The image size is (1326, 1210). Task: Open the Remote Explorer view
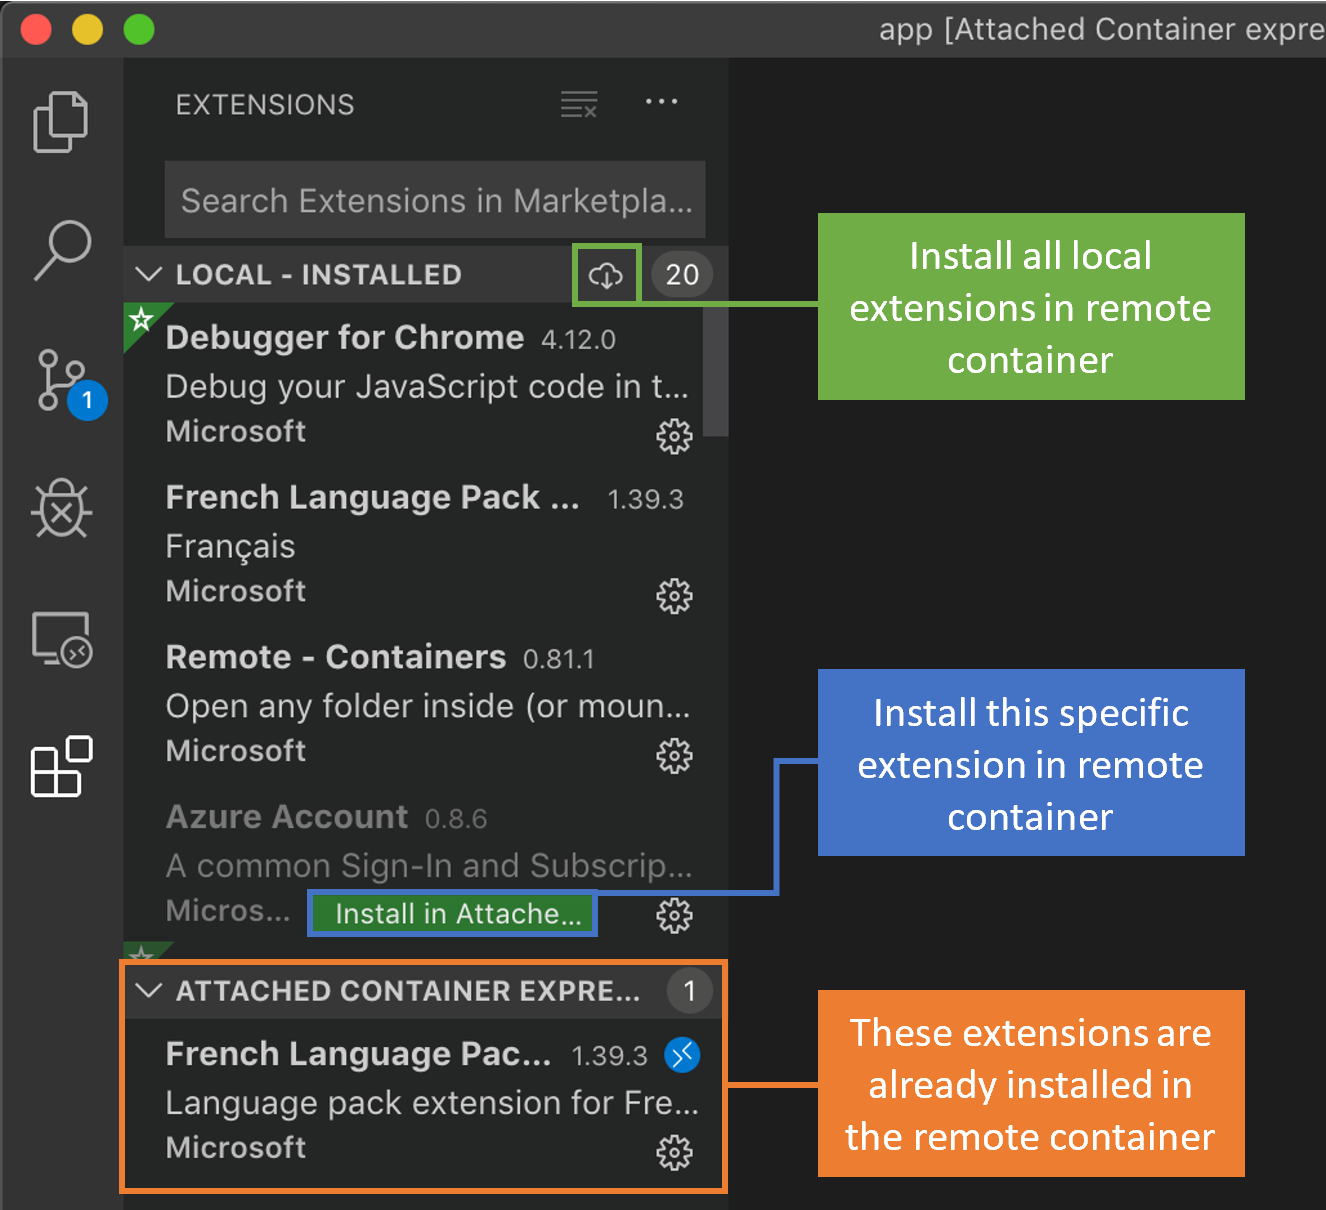pos(61,640)
